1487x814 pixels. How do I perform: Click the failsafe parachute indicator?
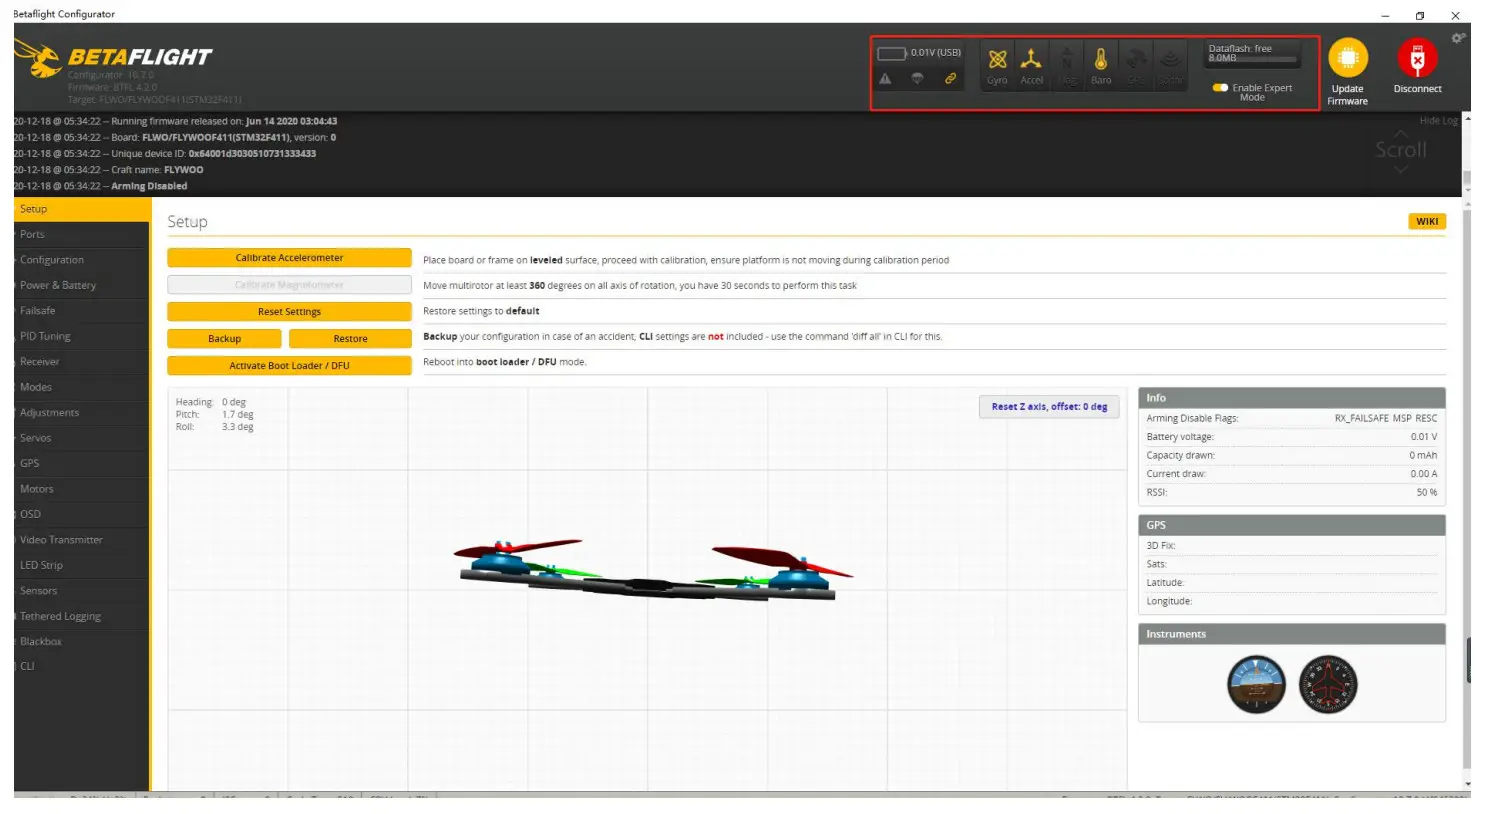click(x=918, y=77)
